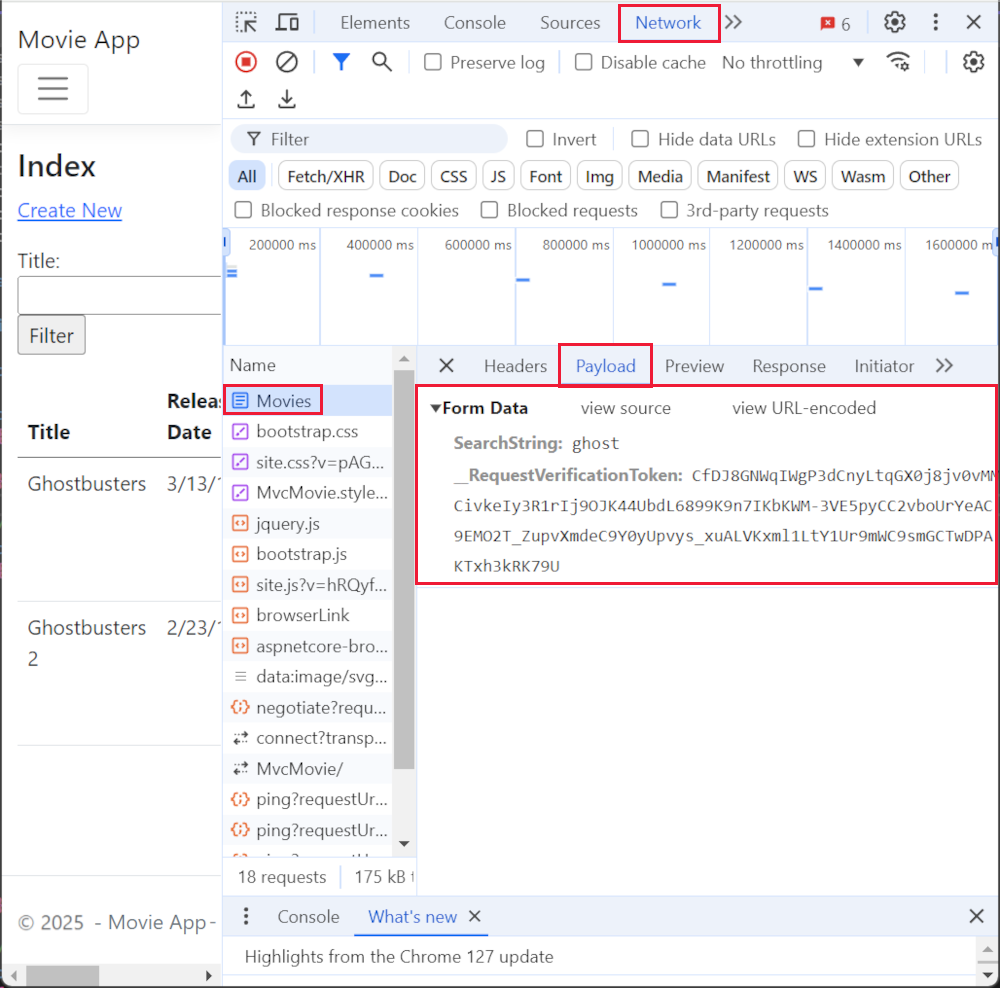Open the Headers tab
This screenshot has width=1000, height=988.
515,366
